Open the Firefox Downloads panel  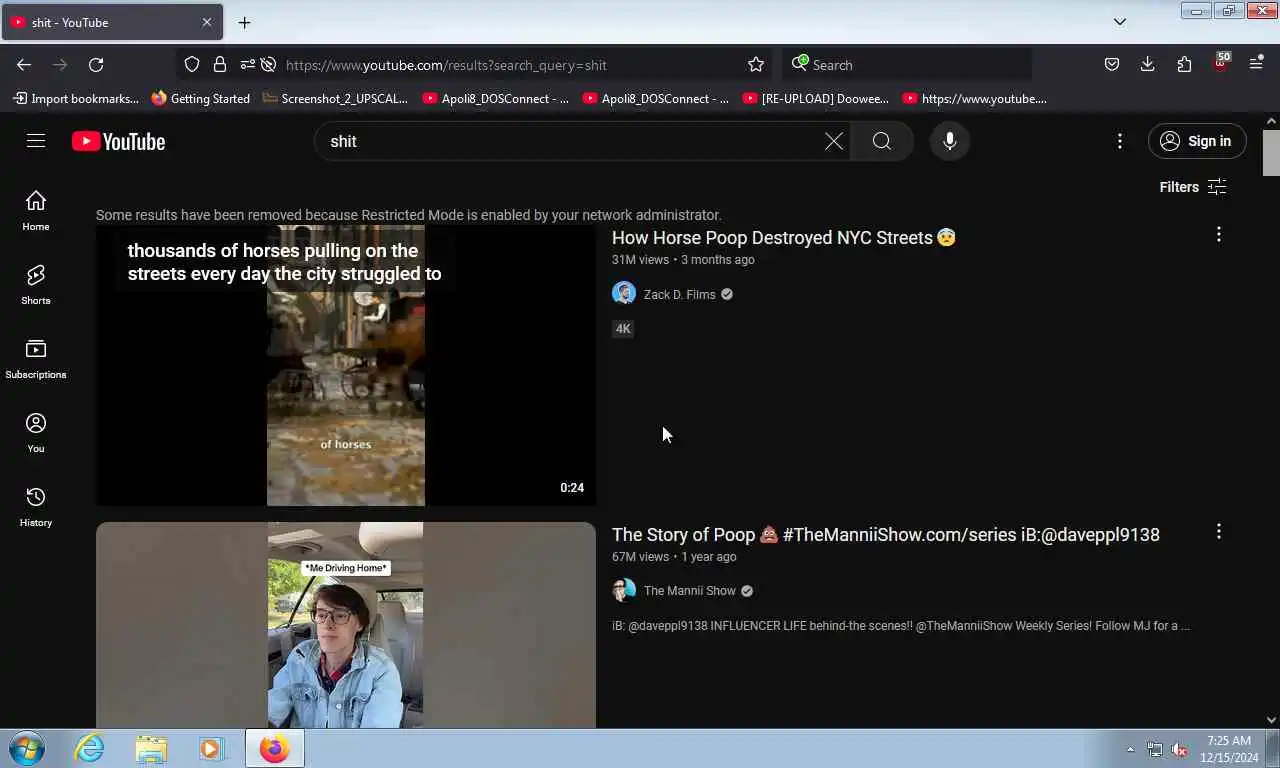click(x=1148, y=64)
